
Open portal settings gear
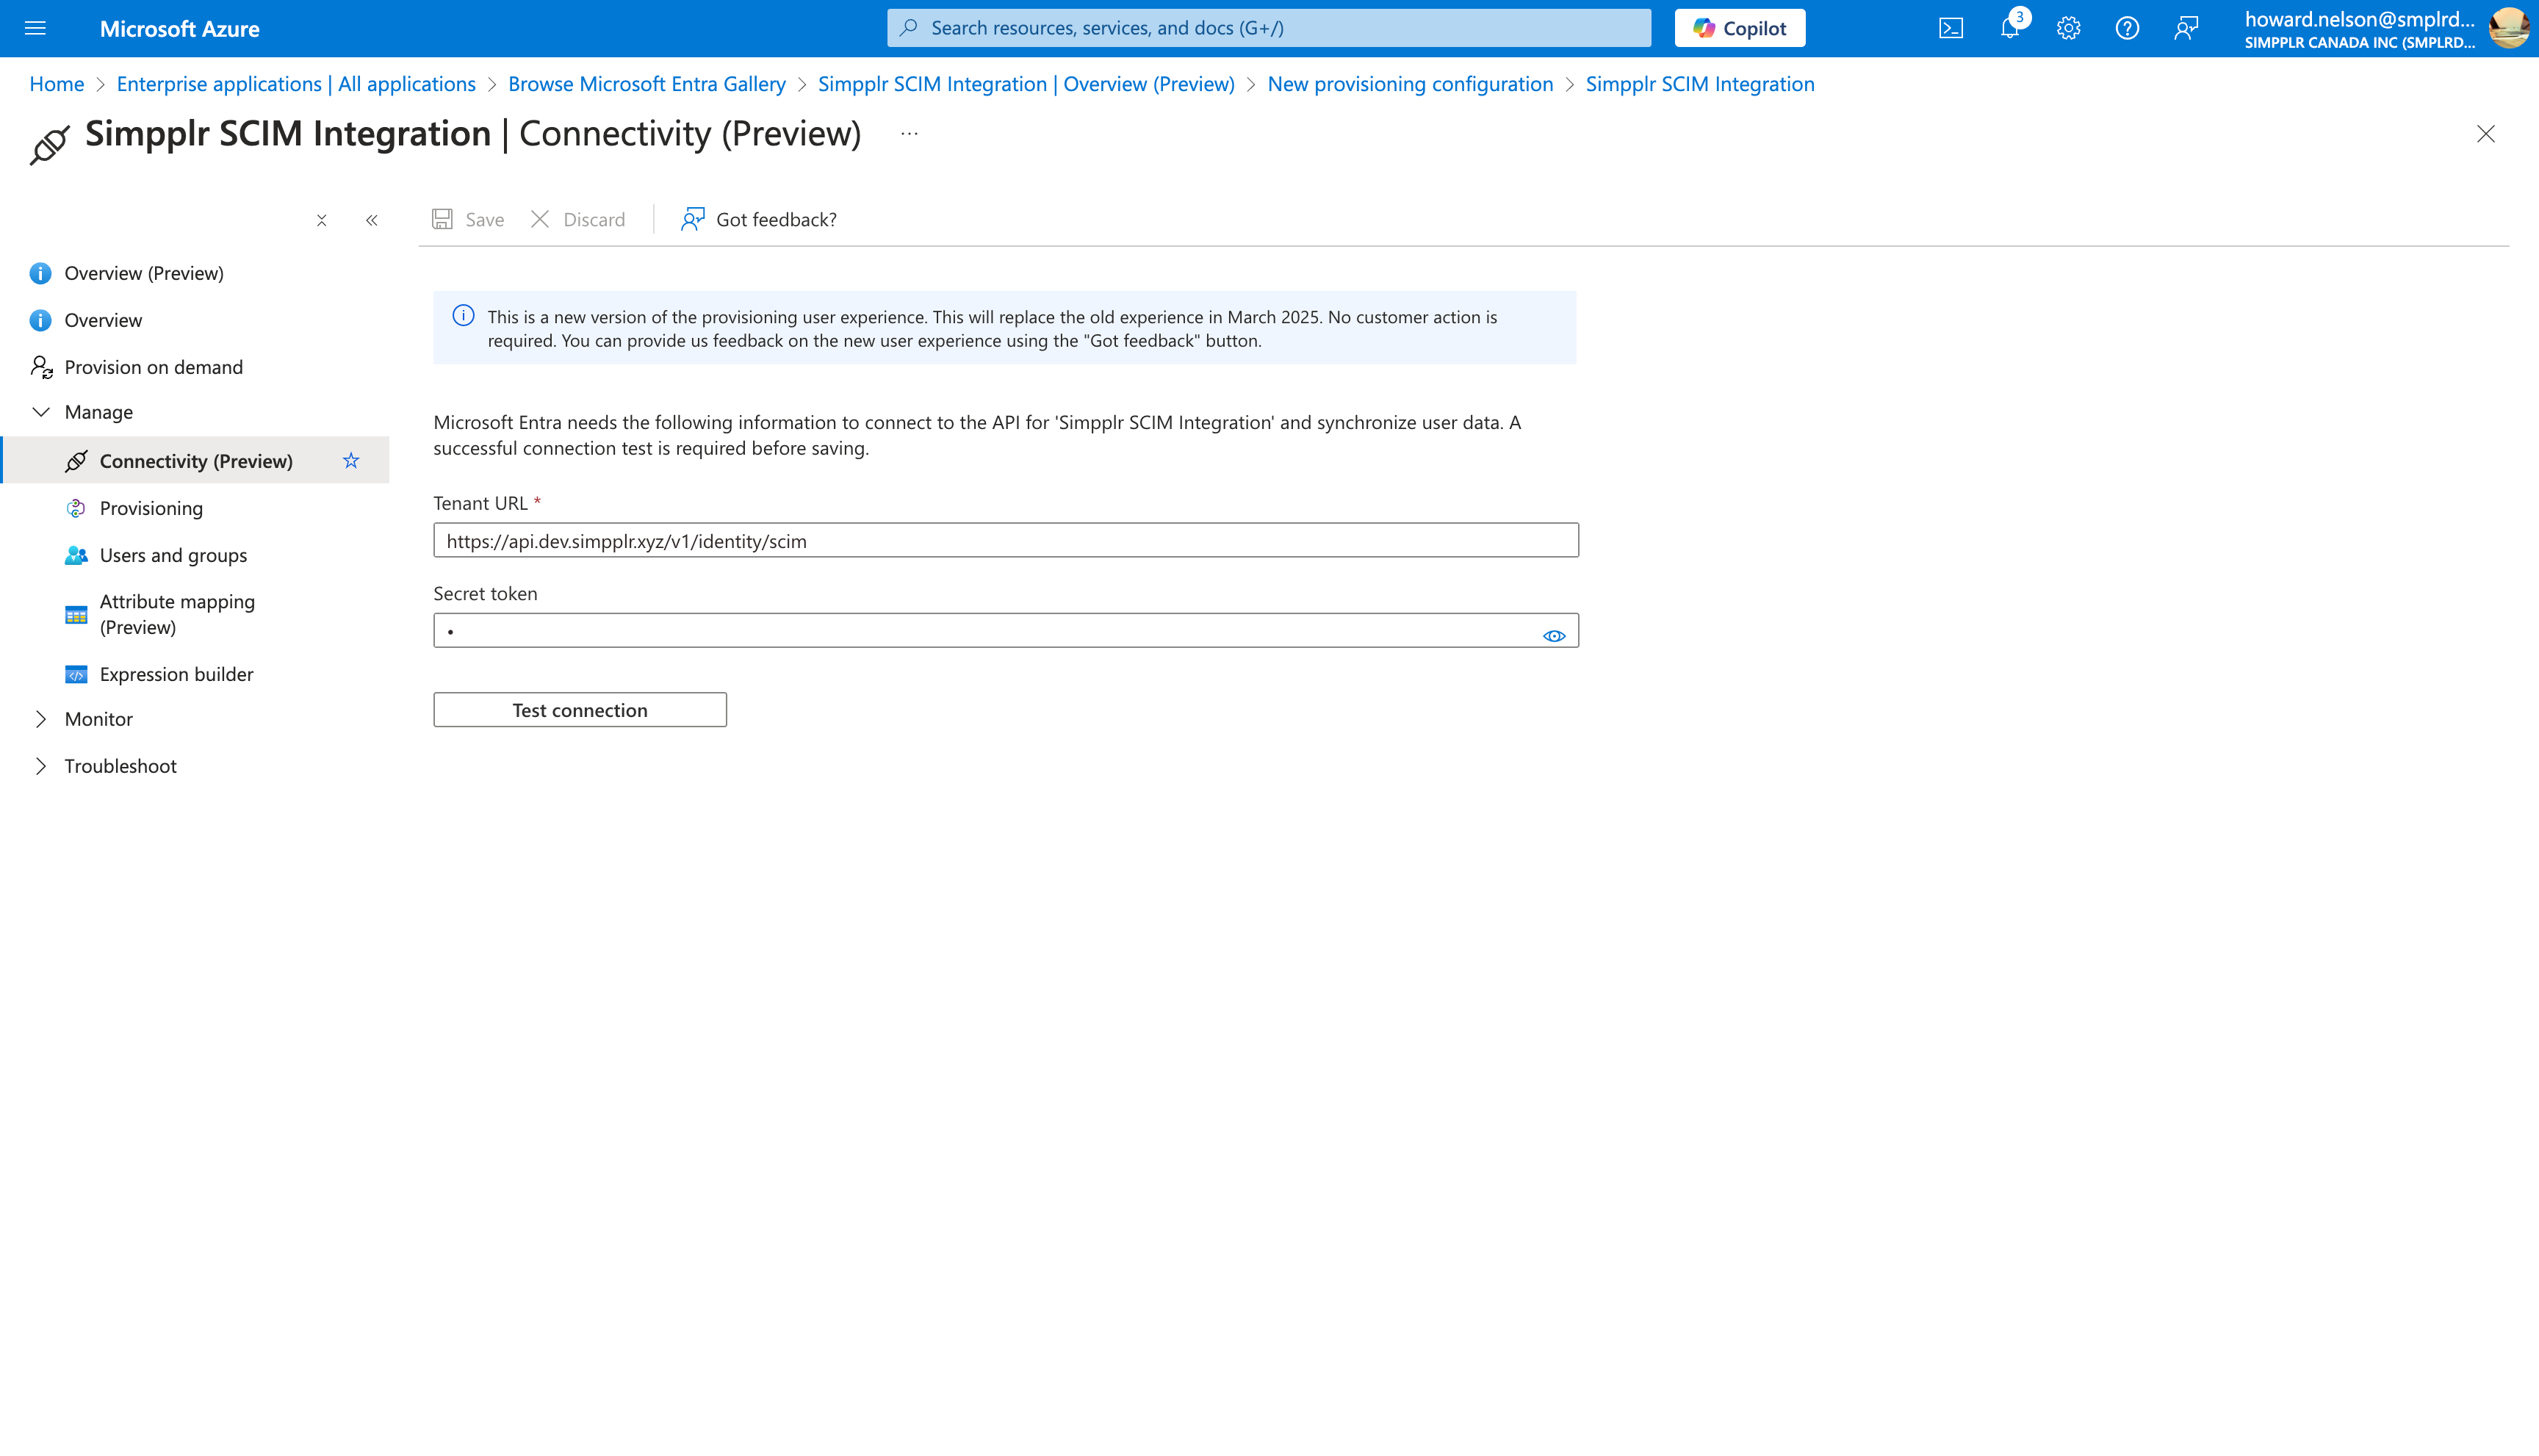click(2068, 28)
